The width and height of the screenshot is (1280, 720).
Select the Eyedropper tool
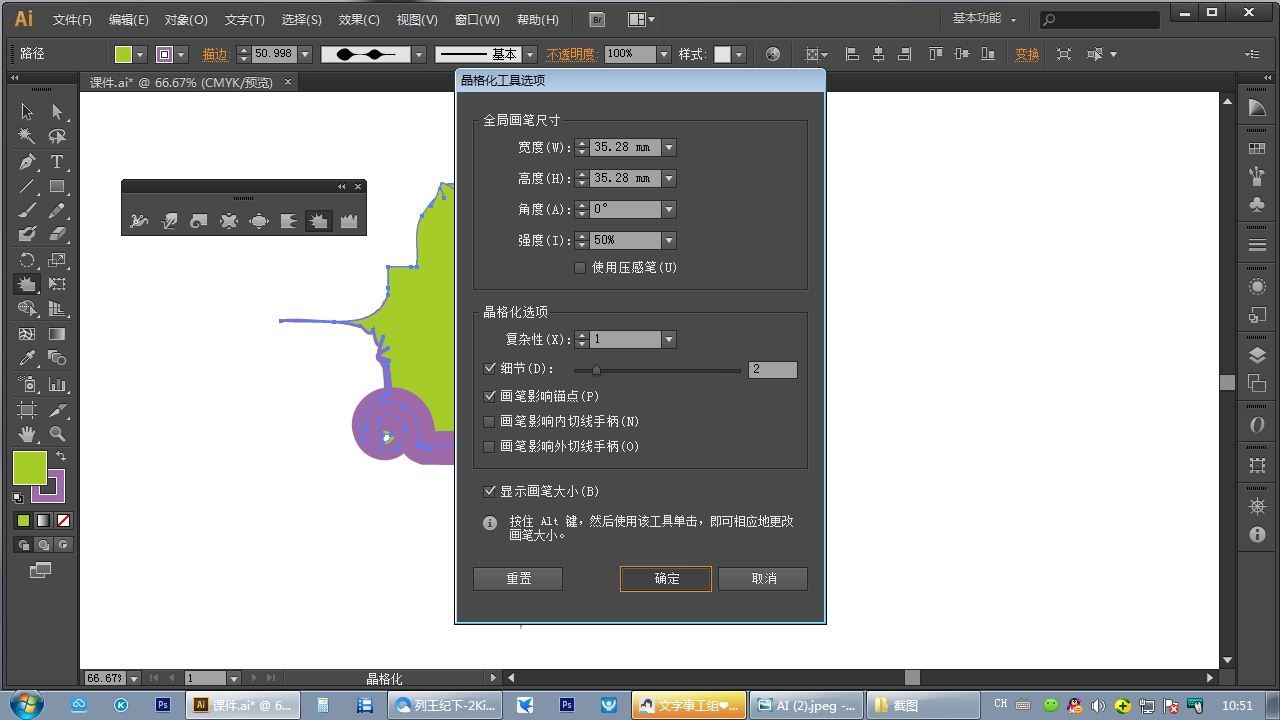click(x=27, y=359)
